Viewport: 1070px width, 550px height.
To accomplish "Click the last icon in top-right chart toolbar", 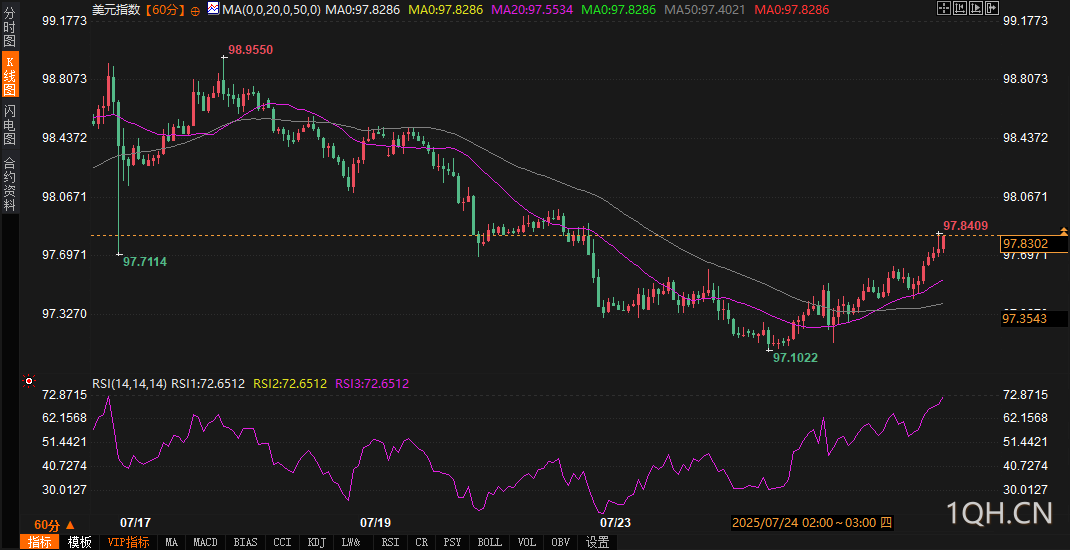I will tap(994, 9).
